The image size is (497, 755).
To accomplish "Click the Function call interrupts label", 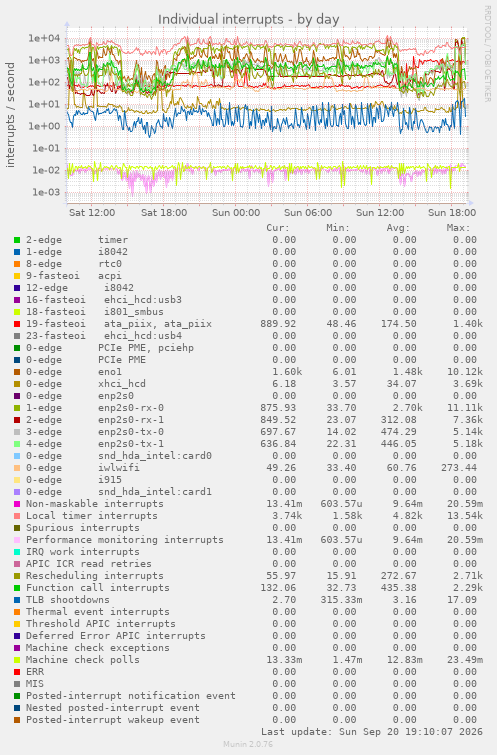I will point(98,588).
